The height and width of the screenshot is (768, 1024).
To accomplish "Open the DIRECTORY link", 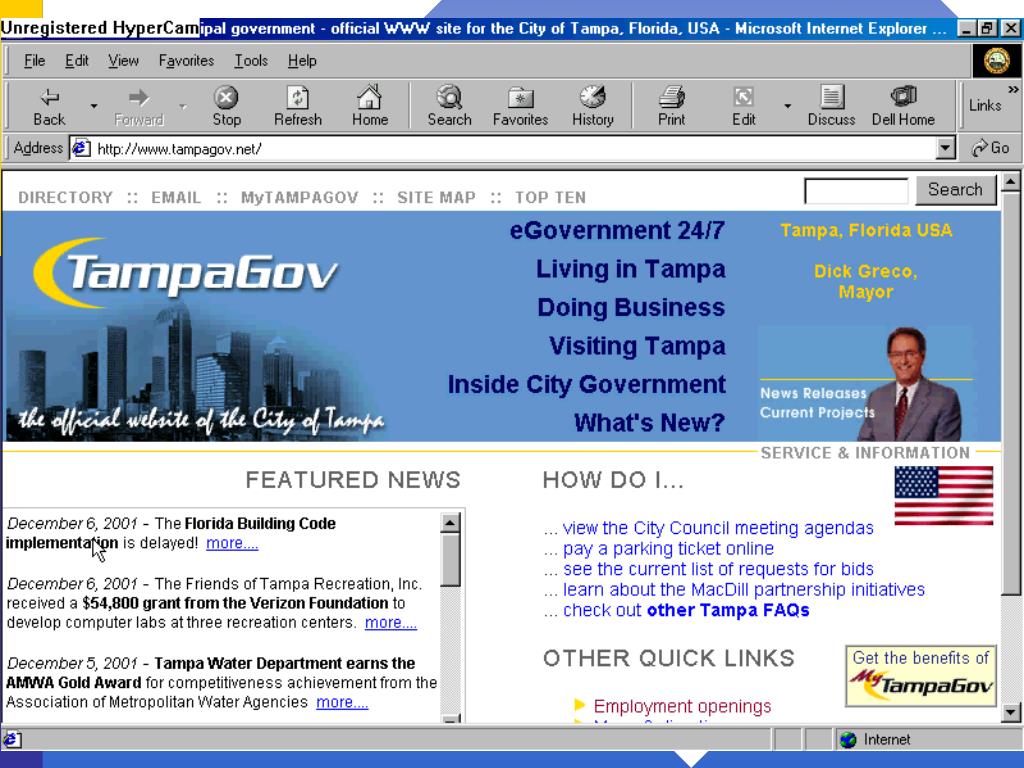I will pos(65,197).
